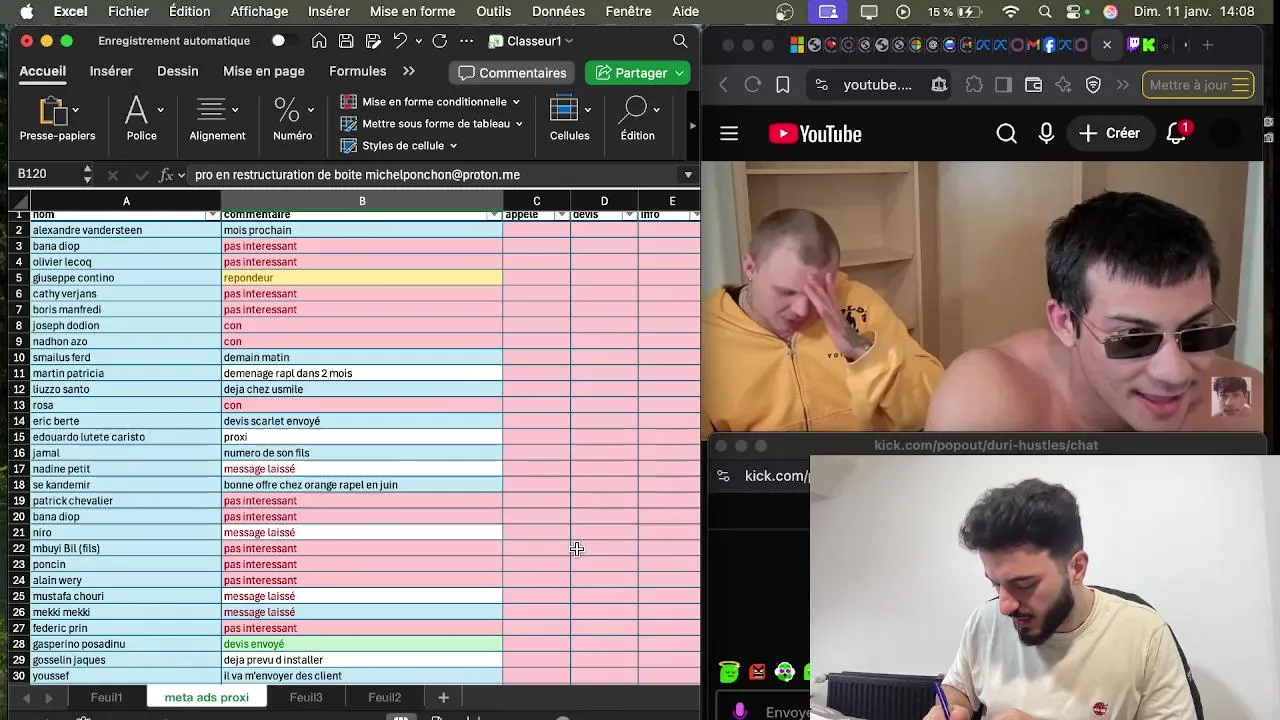Open undo history dropdown arrow
The width and height of the screenshot is (1280, 720).
click(418, 41)
